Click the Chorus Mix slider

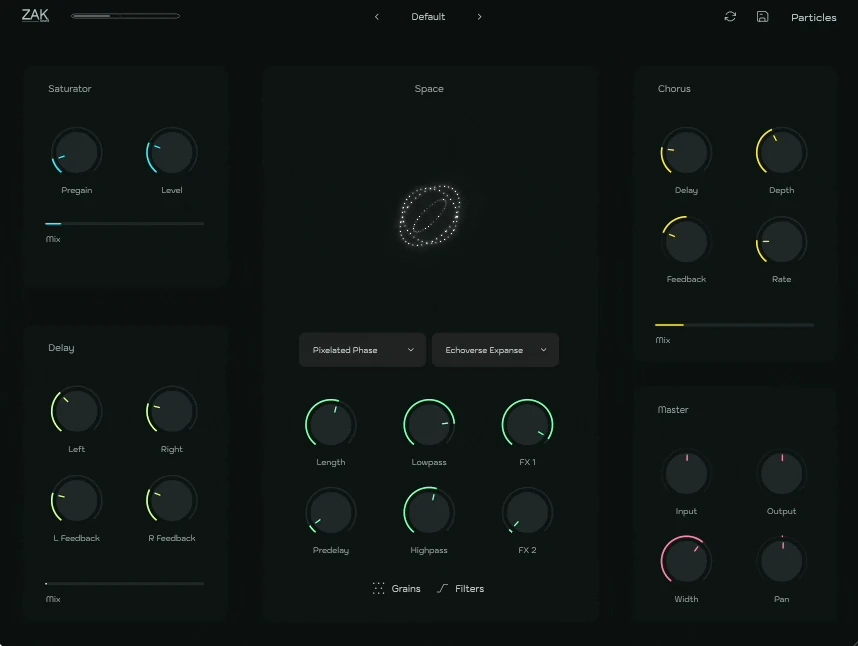[734, 324]
